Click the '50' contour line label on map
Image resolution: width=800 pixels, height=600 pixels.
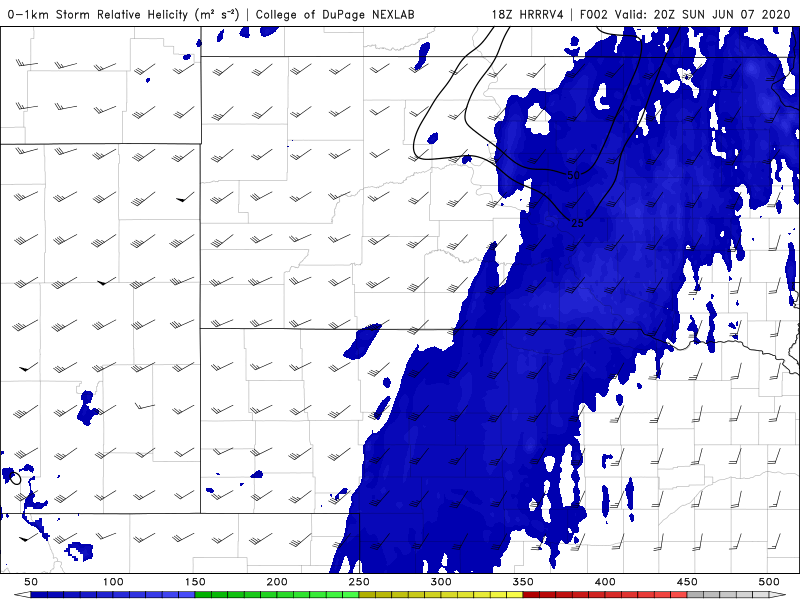coord(573,176)
